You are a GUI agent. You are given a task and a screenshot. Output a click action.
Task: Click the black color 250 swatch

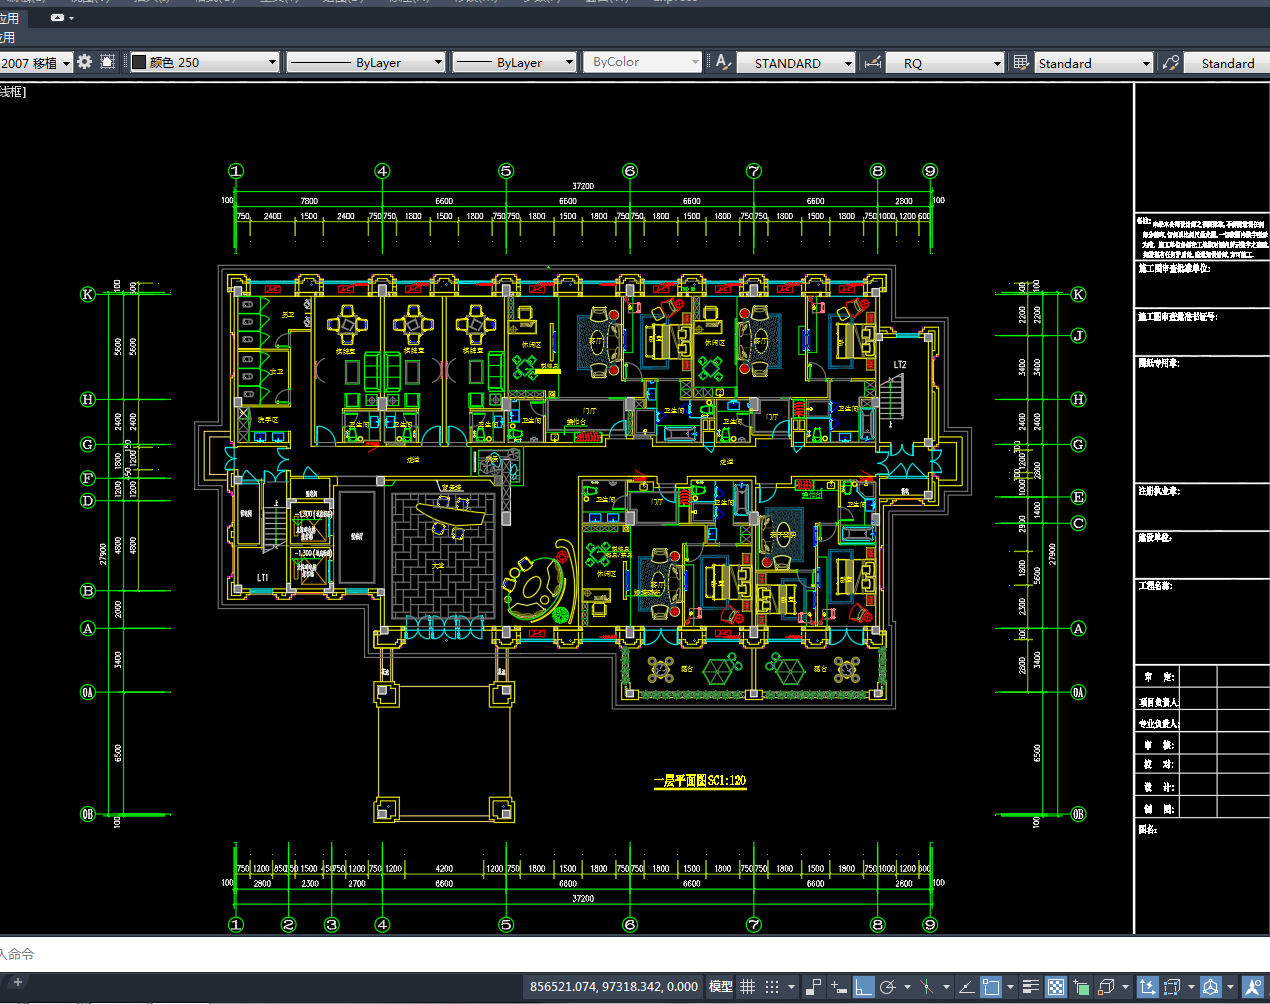(139, 62)
